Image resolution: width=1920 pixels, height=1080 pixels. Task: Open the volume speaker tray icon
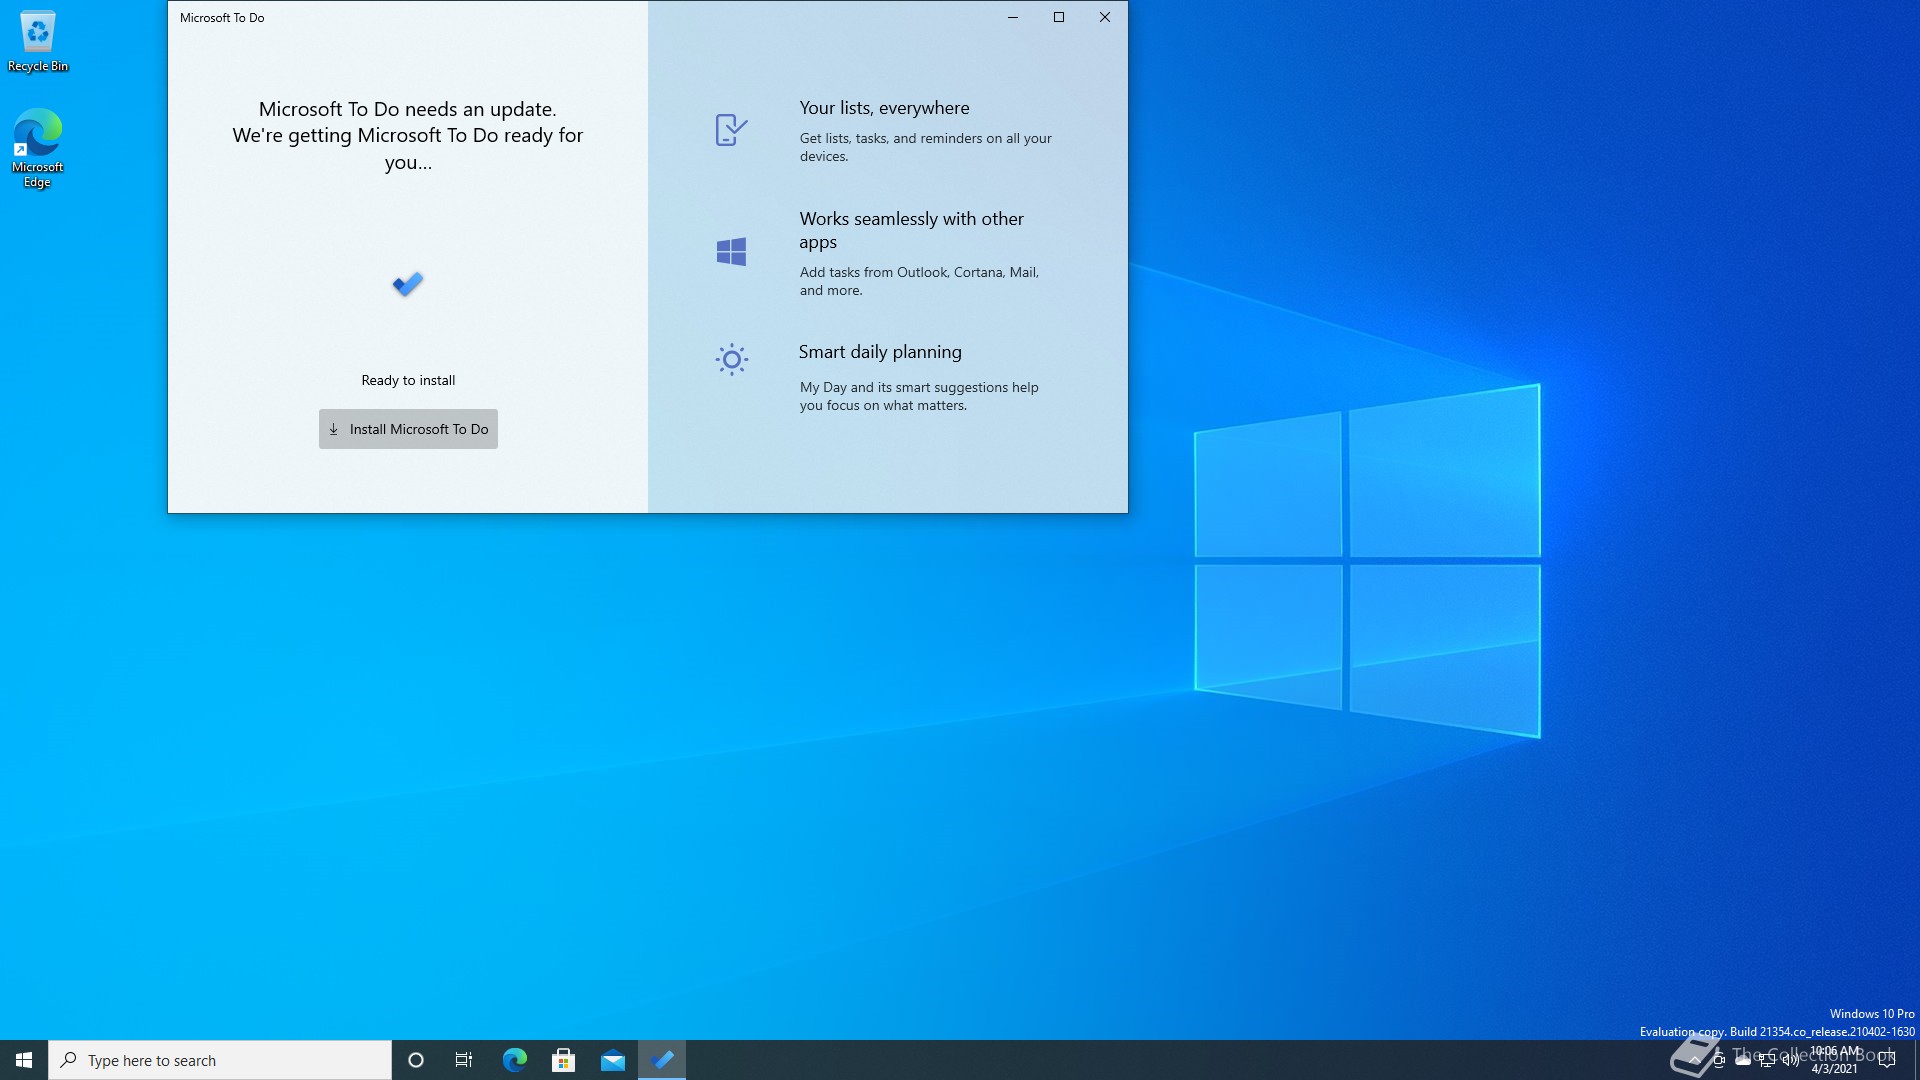click(x=1791, y=1060)
